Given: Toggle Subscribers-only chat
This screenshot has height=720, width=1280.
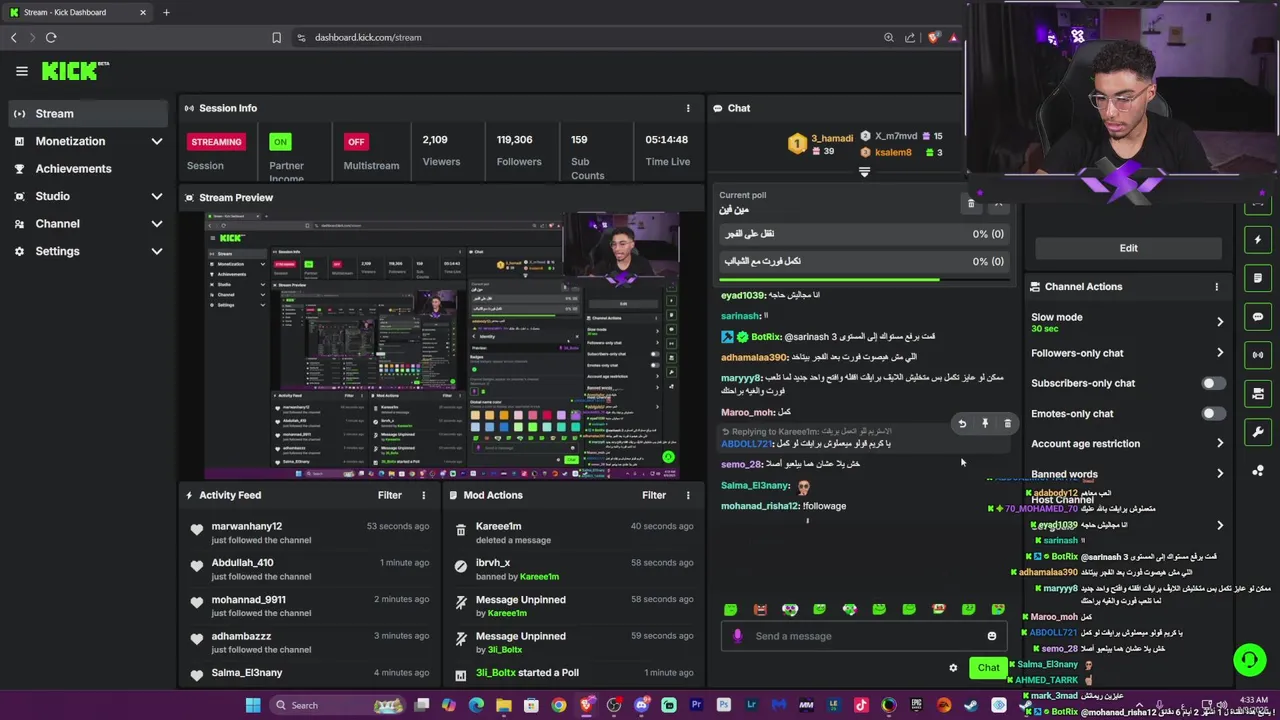Looking at the screenshot, I should coord(1213,383).
